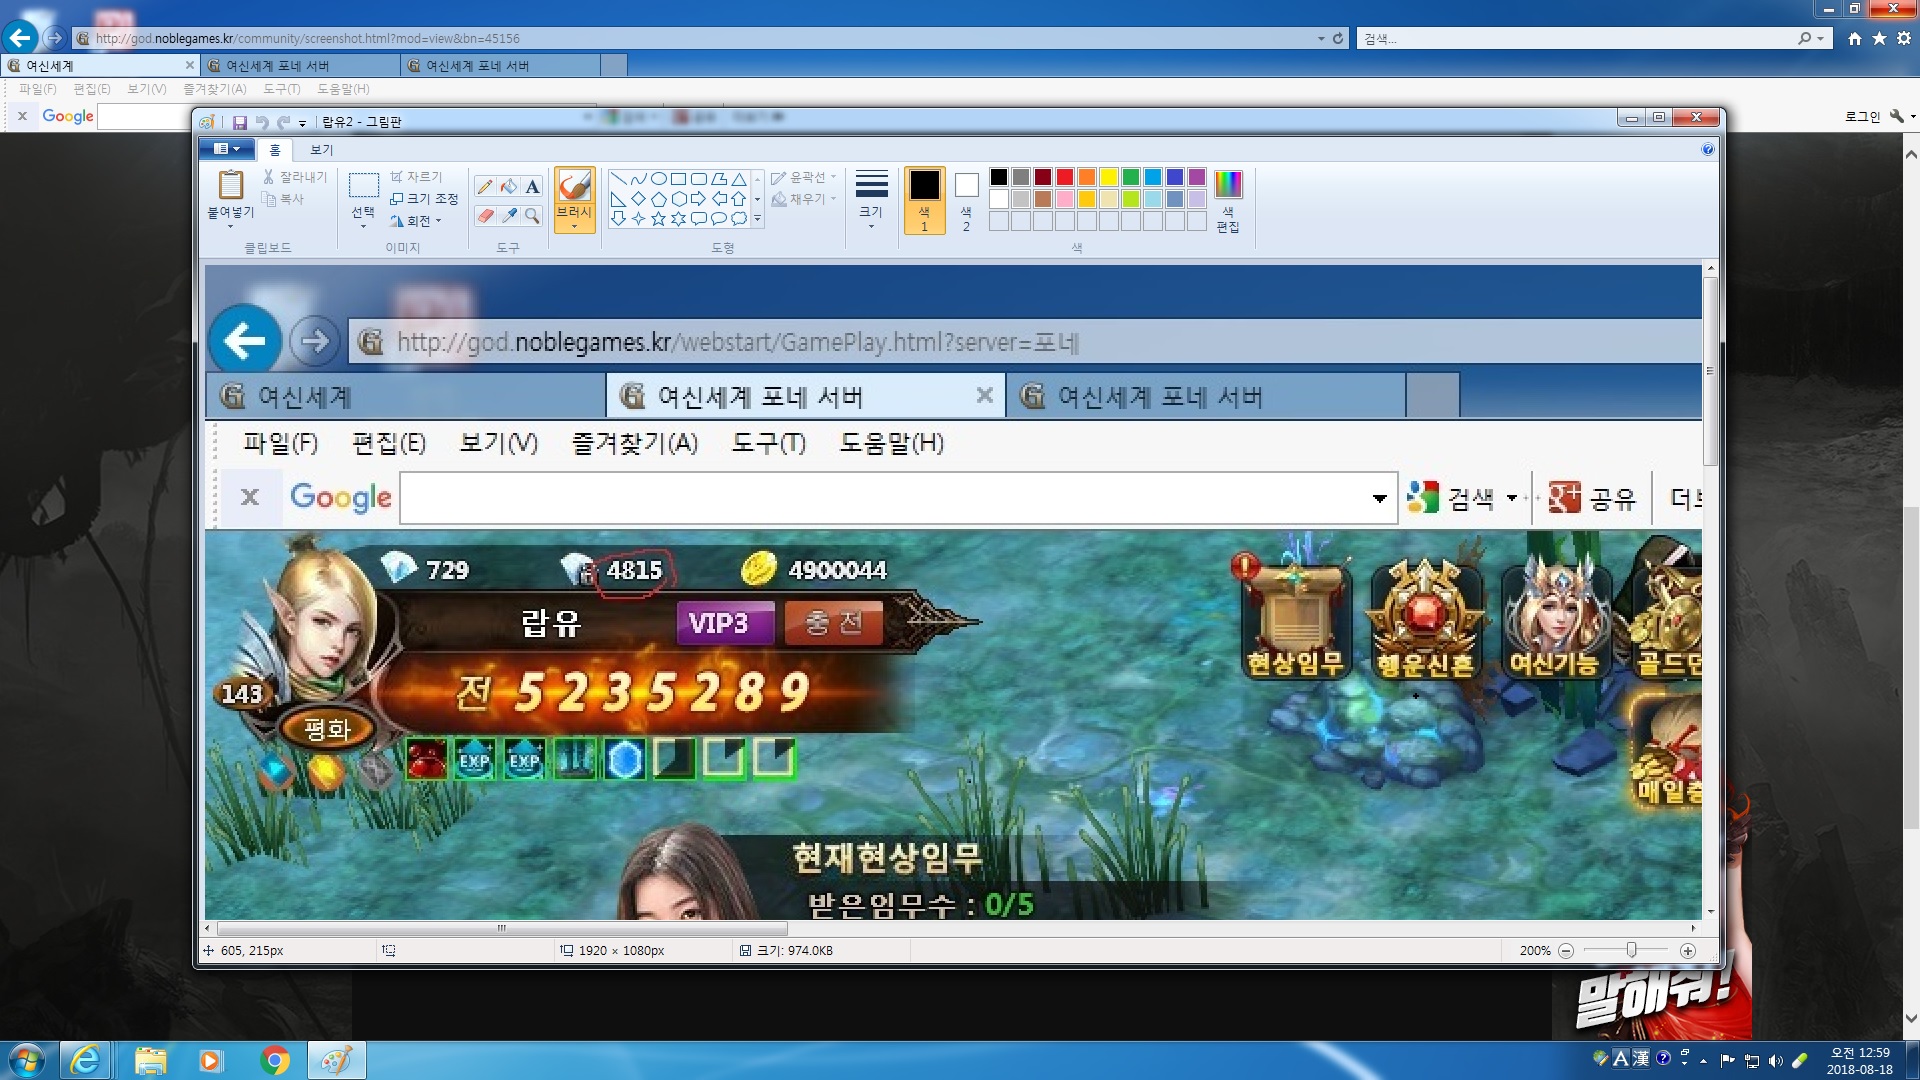Open 크기 조정 (Resize) in the image group
Viewport: 1920px width, 1080px height.
424,199
